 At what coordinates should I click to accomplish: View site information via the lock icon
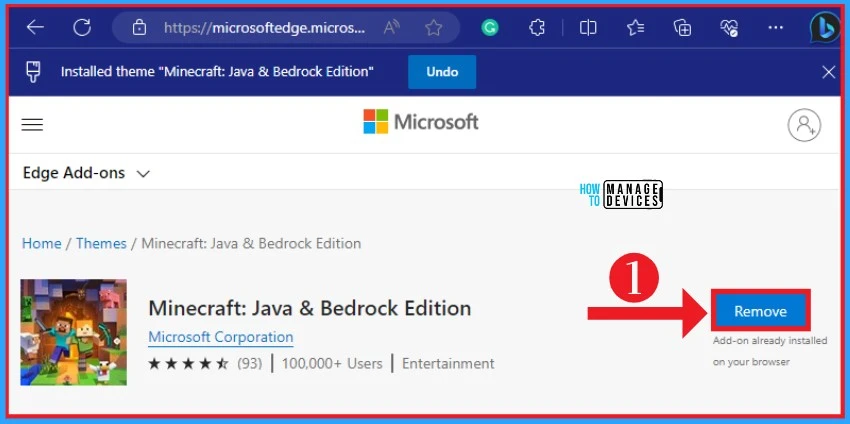point(139,28)
